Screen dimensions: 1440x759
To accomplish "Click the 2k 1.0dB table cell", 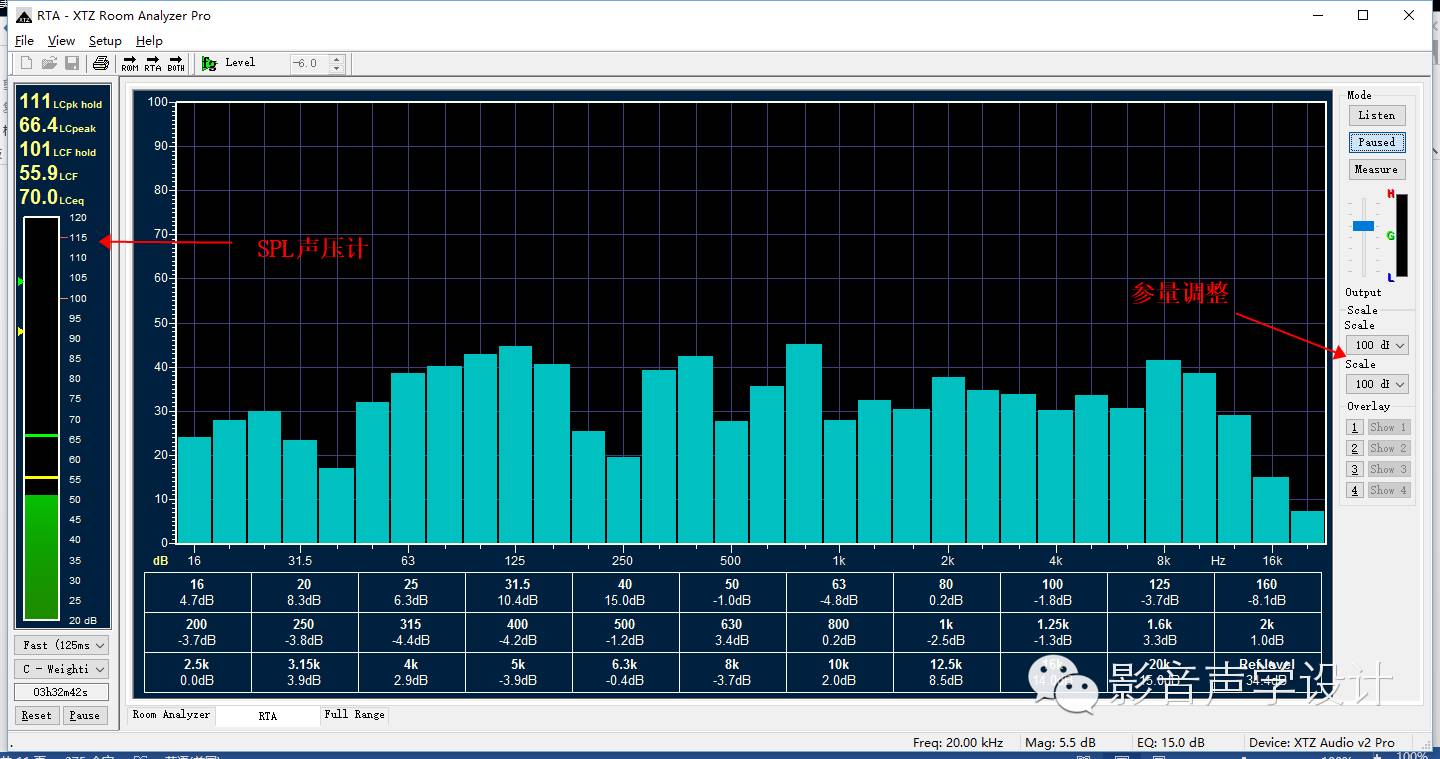I will coord(1267,632).
